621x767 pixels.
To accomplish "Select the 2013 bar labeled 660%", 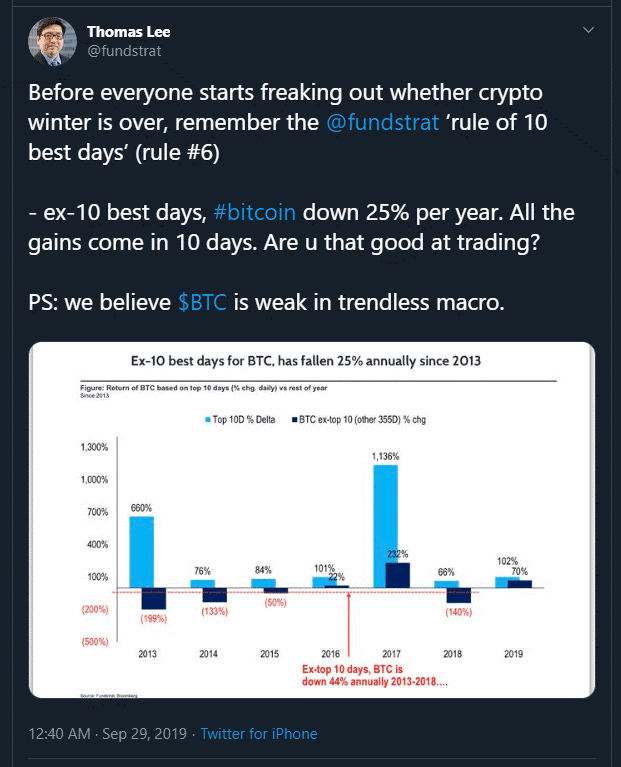I will [x=141, y=551].
